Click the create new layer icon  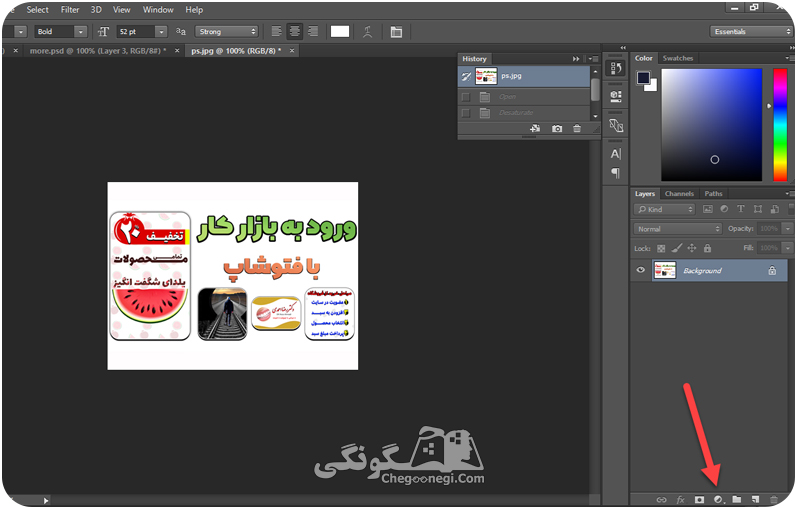[x=755, y=499]
